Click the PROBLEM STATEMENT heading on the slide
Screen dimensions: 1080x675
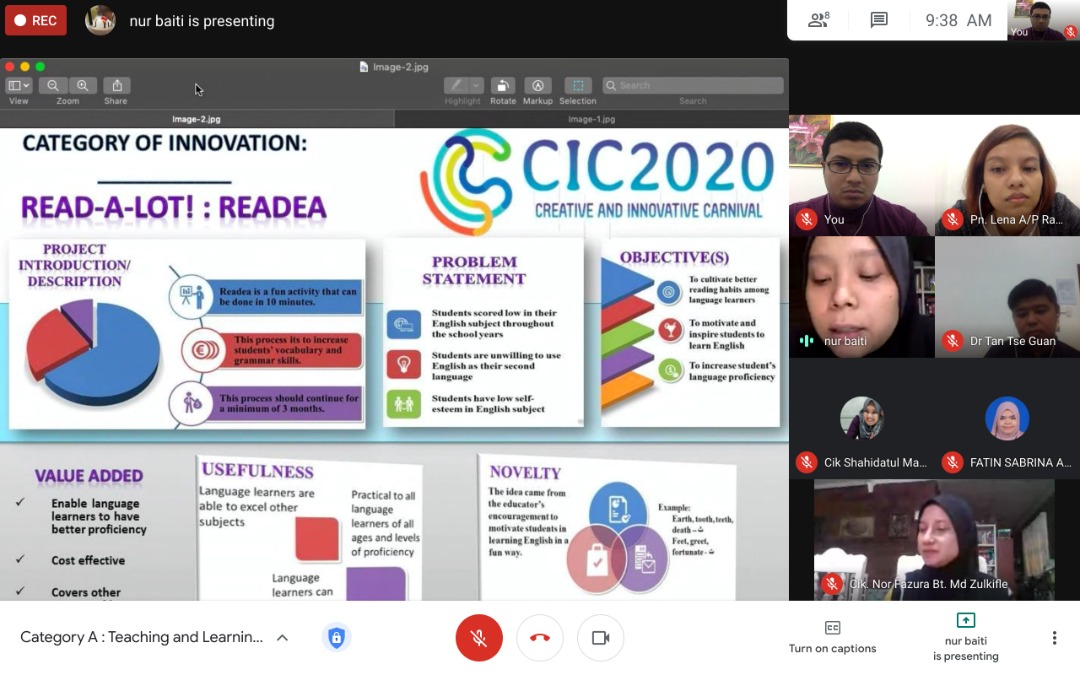pyautogui.click(x=474, y=270)
